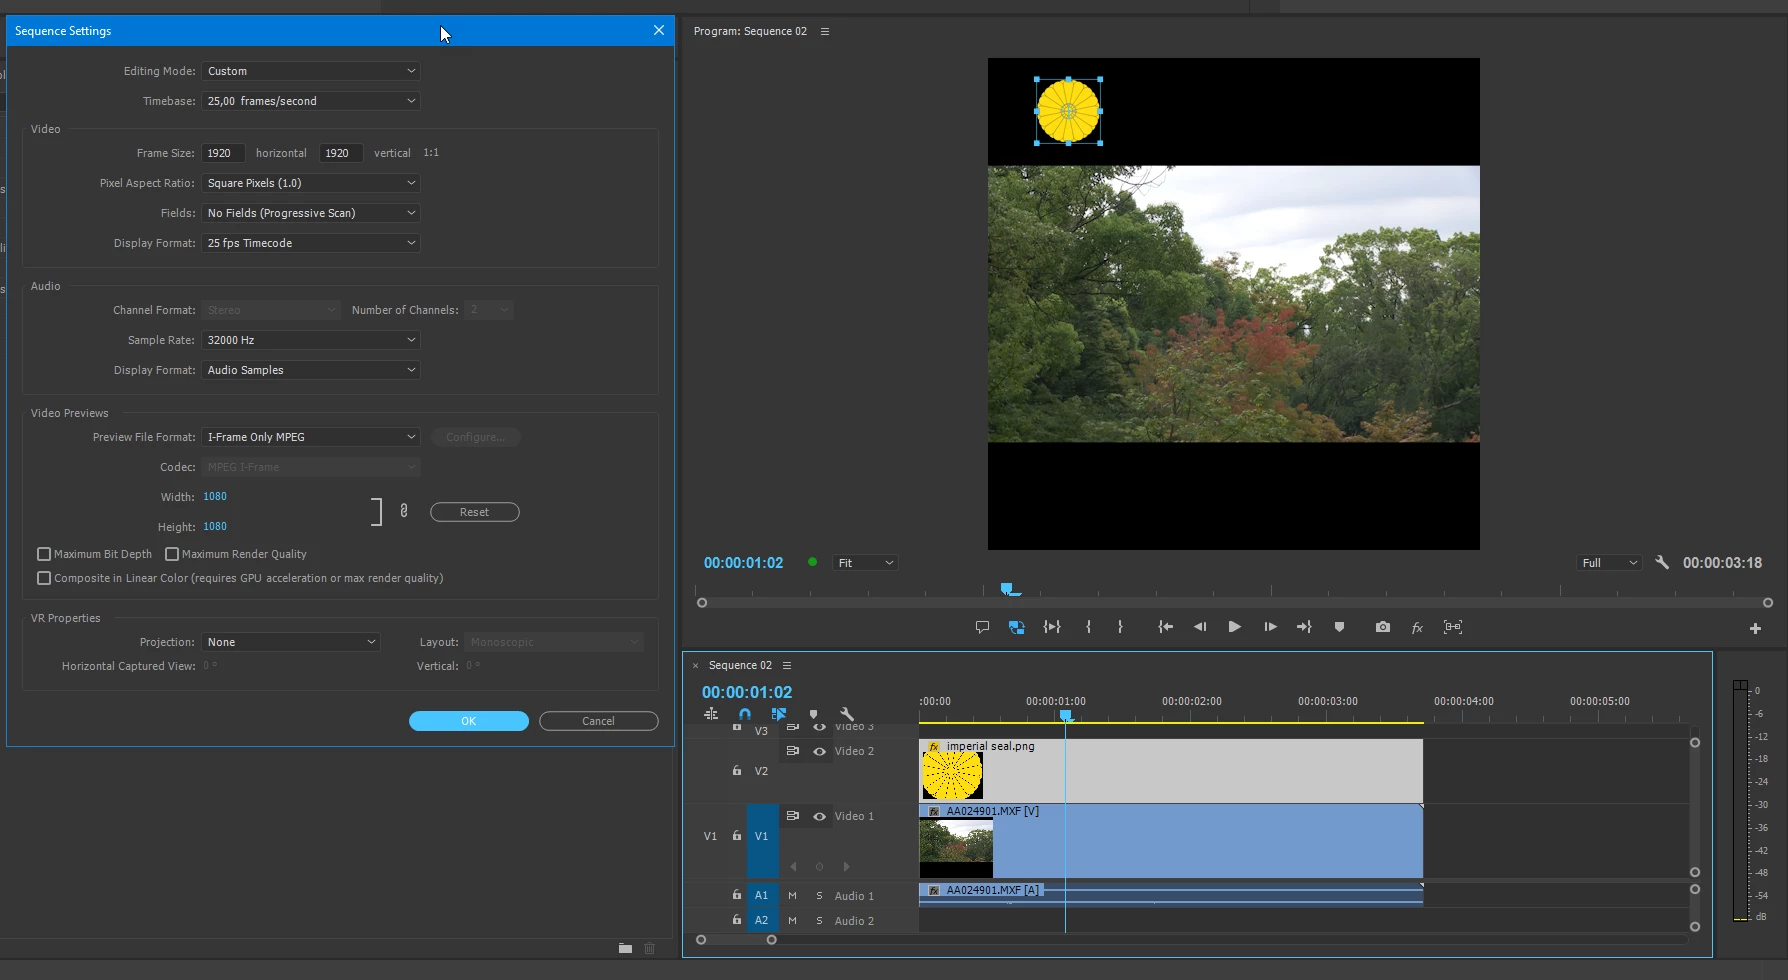Open audio Display Format dropdown

(311, 370)
